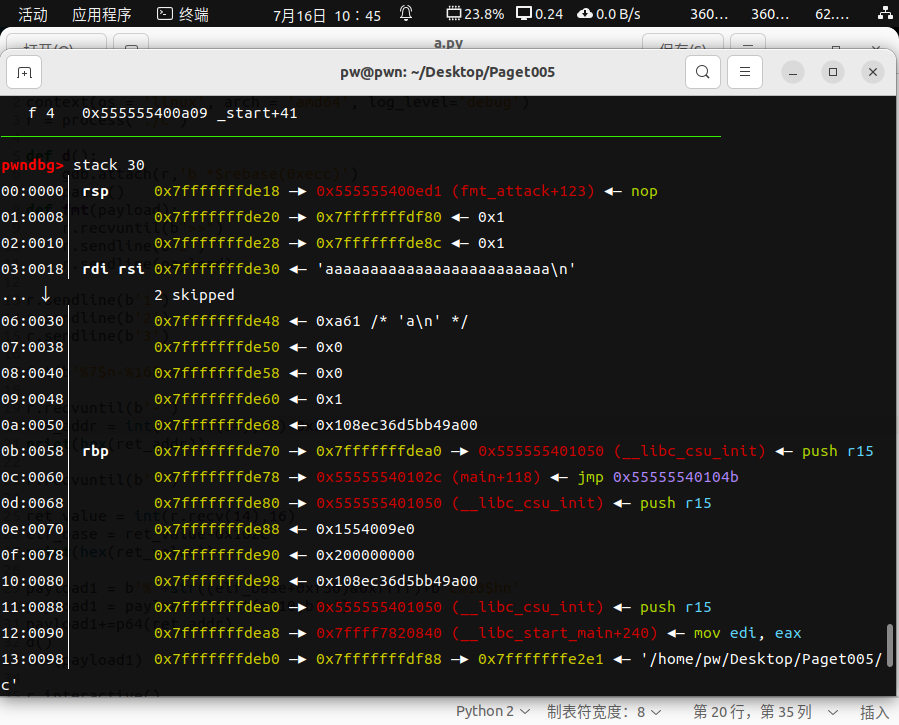Click value 0x200000000 in row 0f

click(x=365, y=555)
